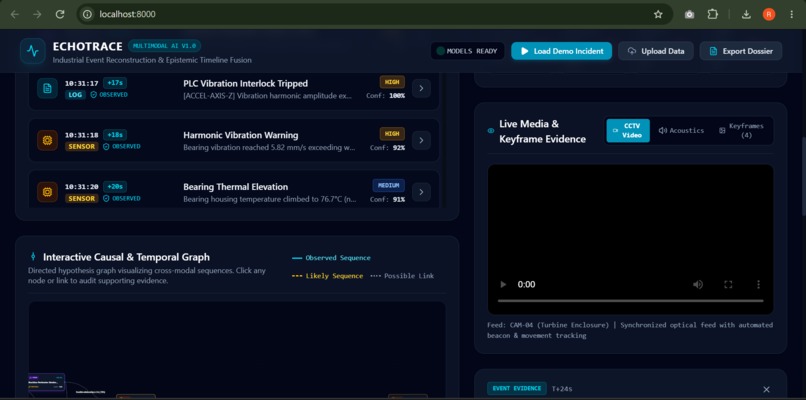Open browser downloads icon
Image resolution: width=806 pixels, height=400 pixels.
(x=746, y=14)
